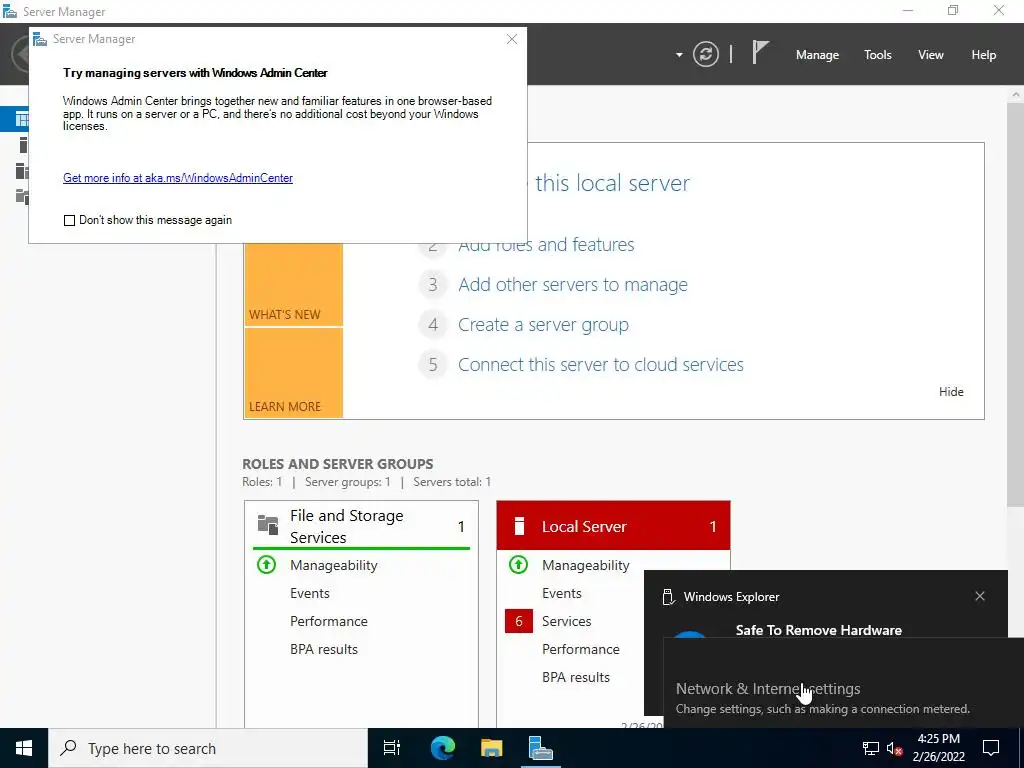Image resolution: width=1024 pixels, height=768 pixels.
Task: Open Manageability under Local Server
Action: (x=586, y=566)
